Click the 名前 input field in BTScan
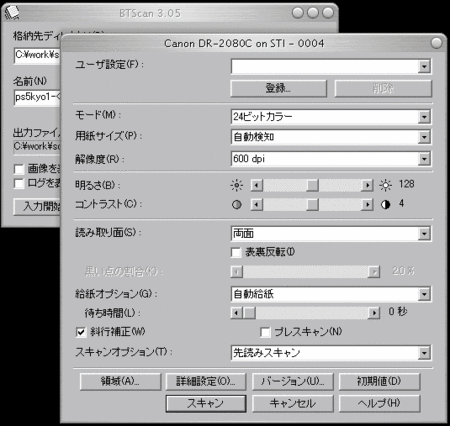450x426 pixels. pyautogui.click(x=37, y=97)
